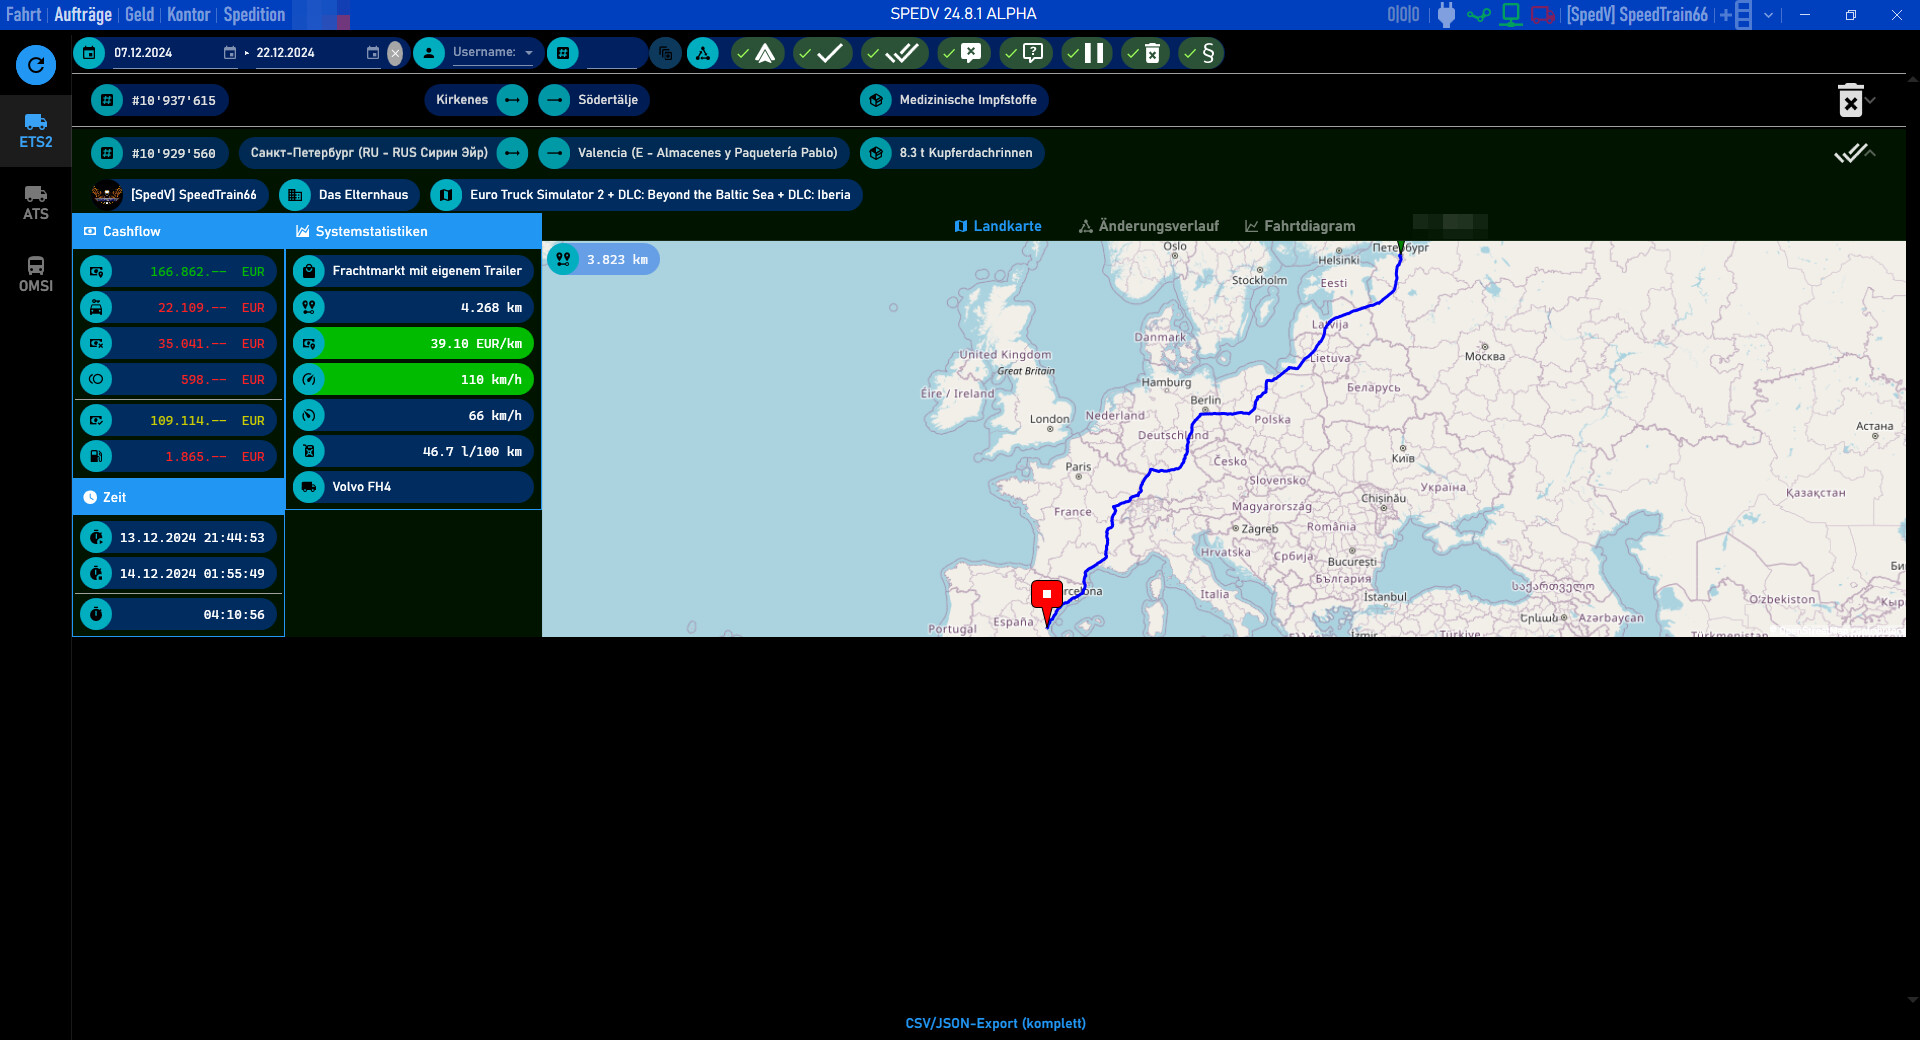Open the Fahrtdiagram view
This screenshot has height=1040, width=1920.
(x=1298, y=226)
